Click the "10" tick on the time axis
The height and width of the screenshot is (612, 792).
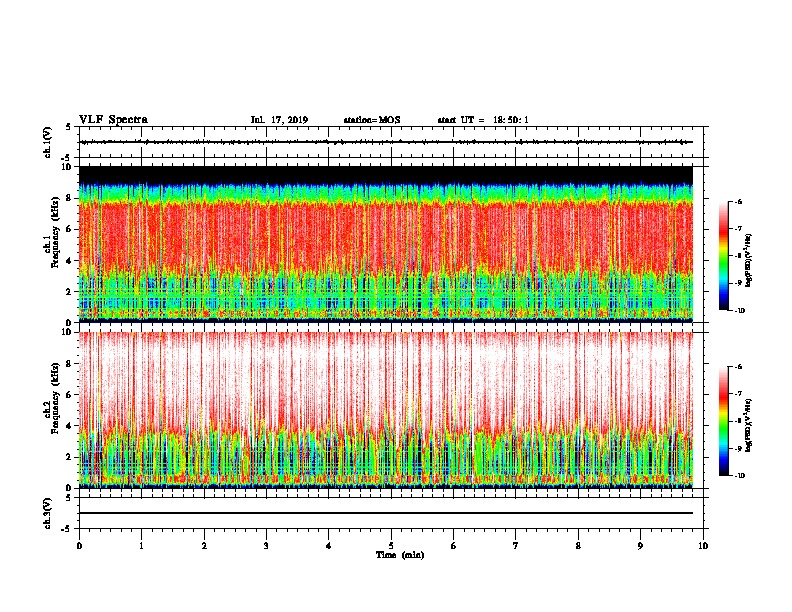703,545
